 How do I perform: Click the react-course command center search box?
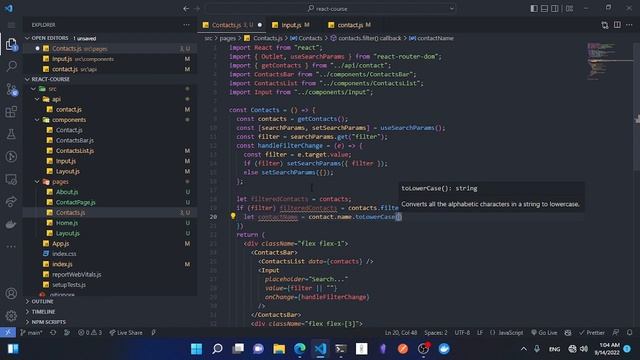pos(330,9)
